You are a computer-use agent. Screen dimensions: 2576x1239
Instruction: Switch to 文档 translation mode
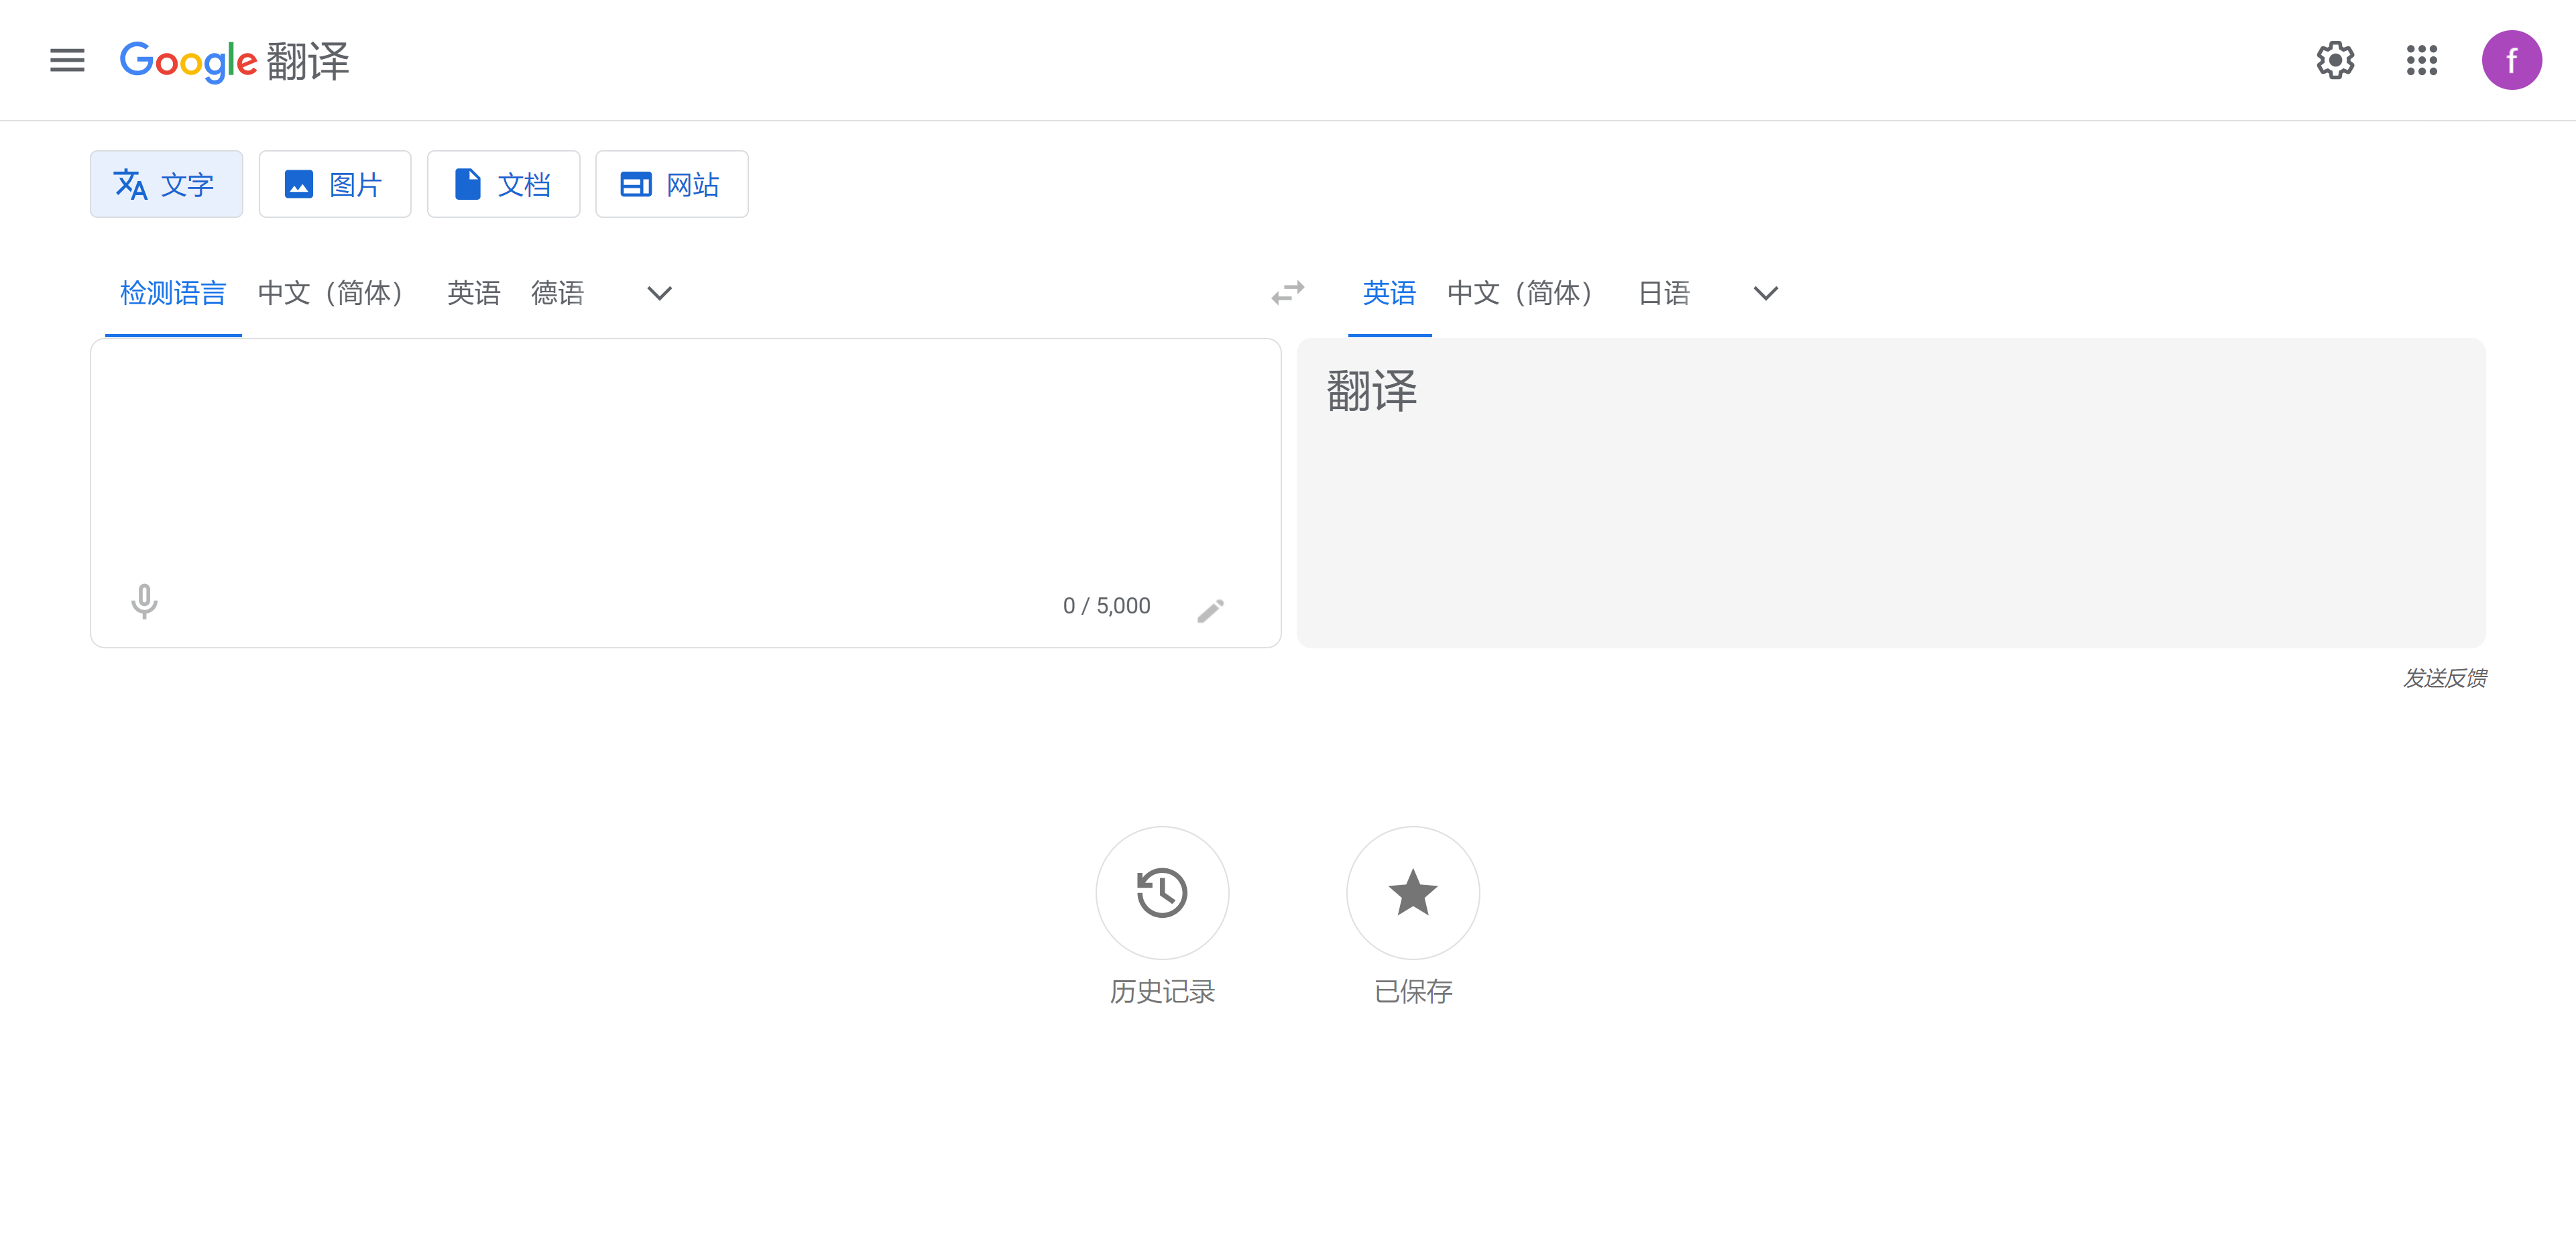503,184
